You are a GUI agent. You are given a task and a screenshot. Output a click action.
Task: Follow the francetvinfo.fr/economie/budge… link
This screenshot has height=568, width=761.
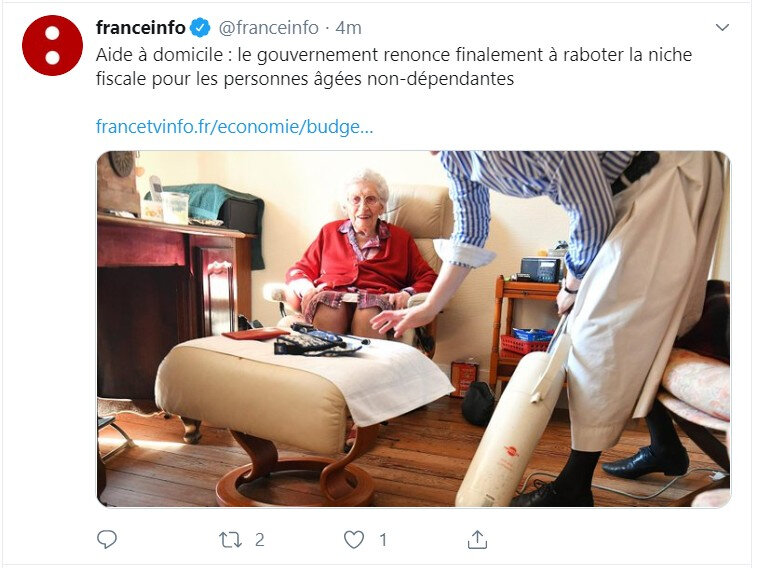point(234,127)
